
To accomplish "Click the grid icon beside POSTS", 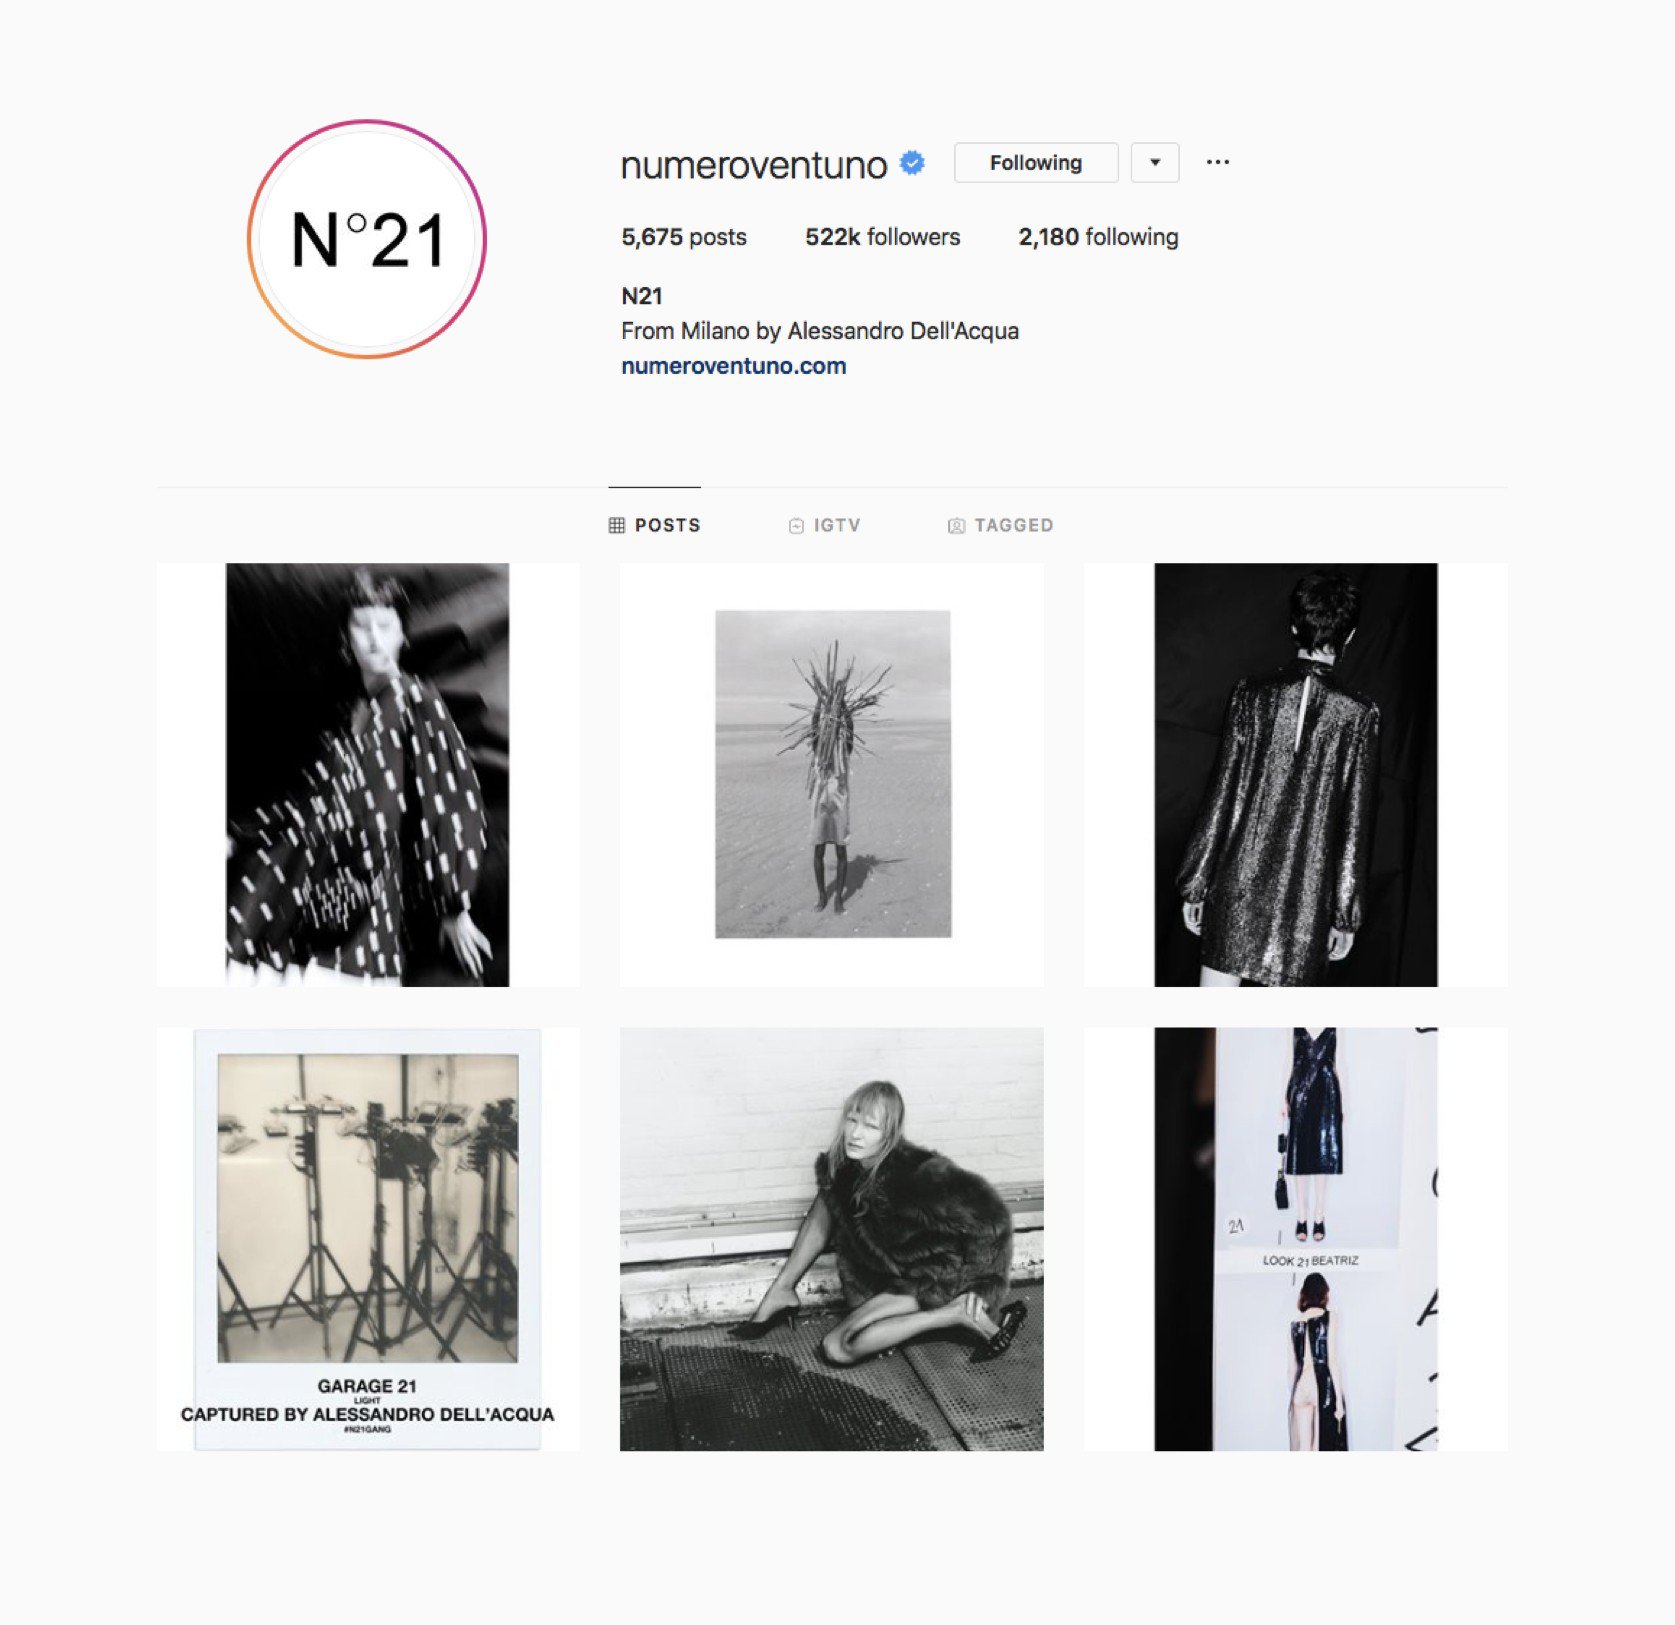I will click(617, 525).
